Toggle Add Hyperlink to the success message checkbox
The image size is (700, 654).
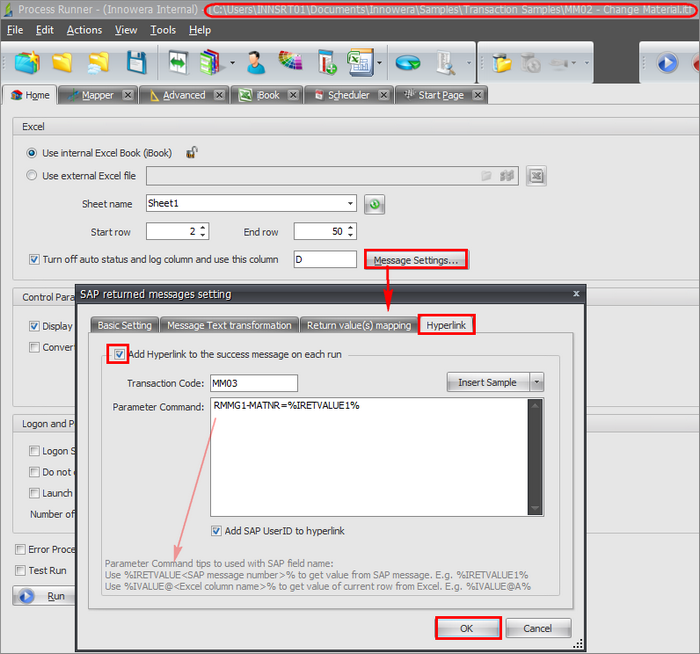tap(119, 355)
